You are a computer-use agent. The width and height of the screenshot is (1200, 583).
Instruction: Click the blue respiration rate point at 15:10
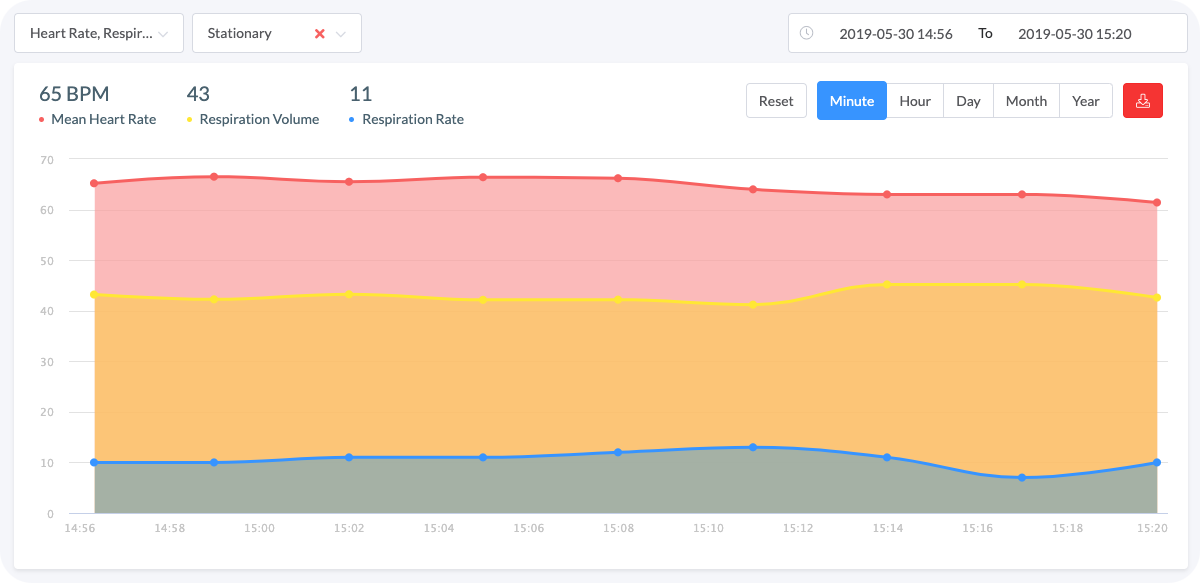[x=751, y=448]
